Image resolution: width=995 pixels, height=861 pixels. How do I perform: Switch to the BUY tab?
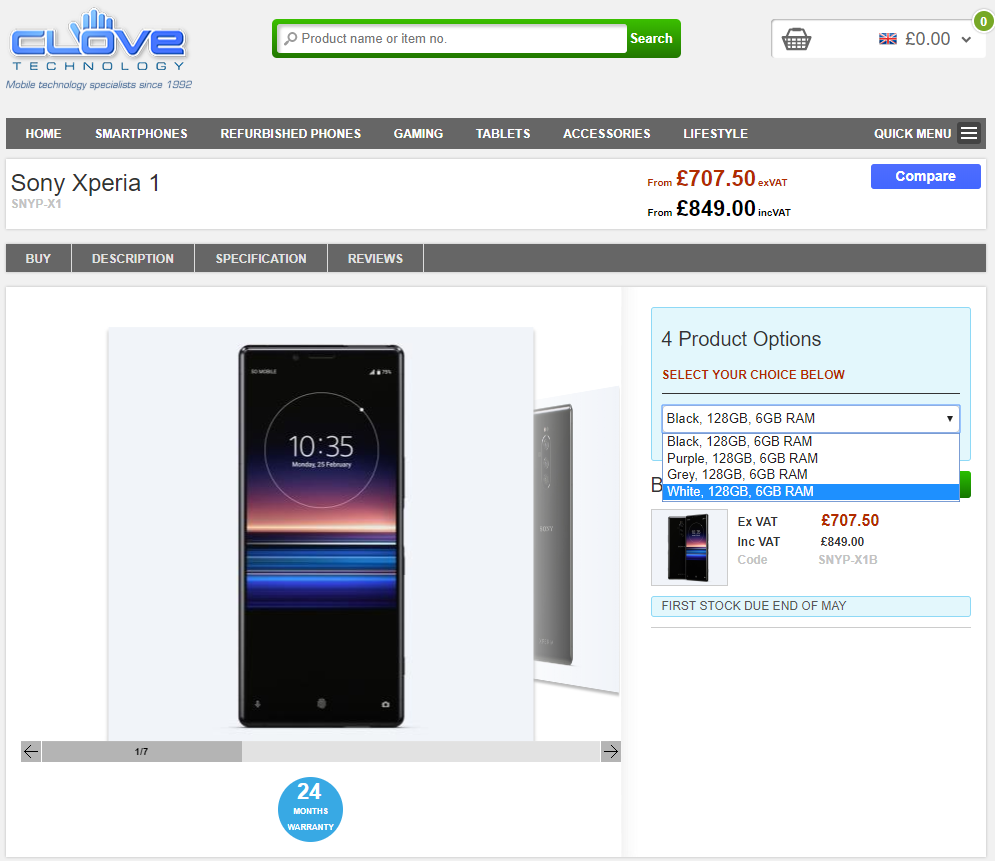[38, 258]
